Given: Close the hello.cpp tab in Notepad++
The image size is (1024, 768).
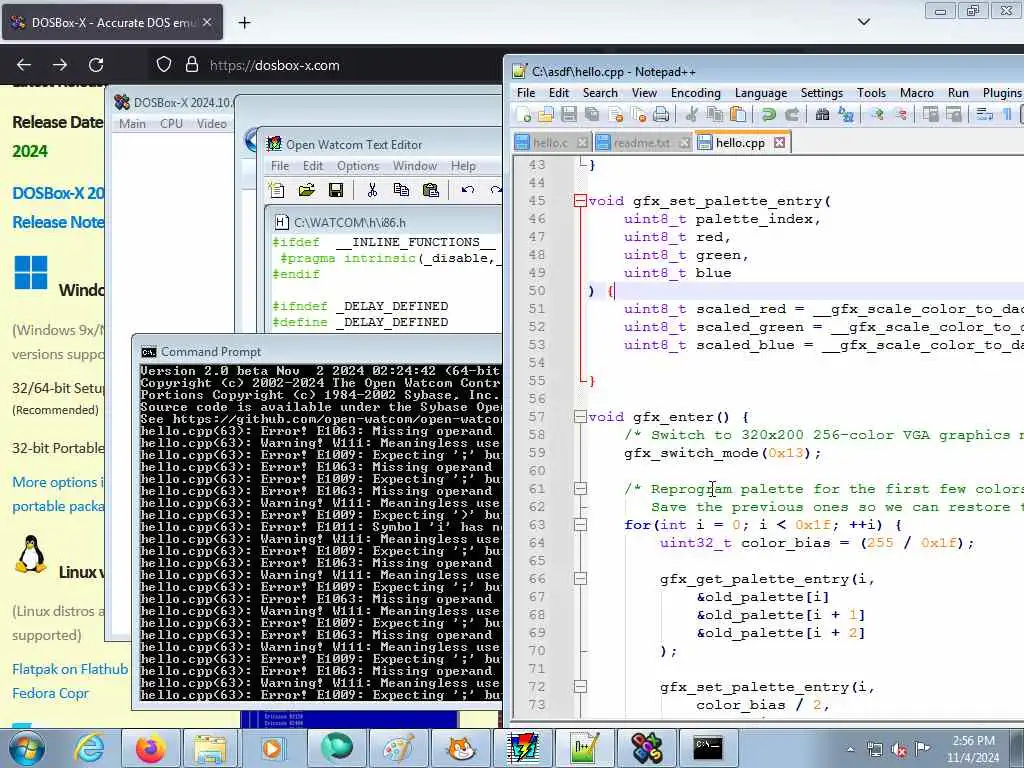Looking at the screenshot, I should pos(779,142).
